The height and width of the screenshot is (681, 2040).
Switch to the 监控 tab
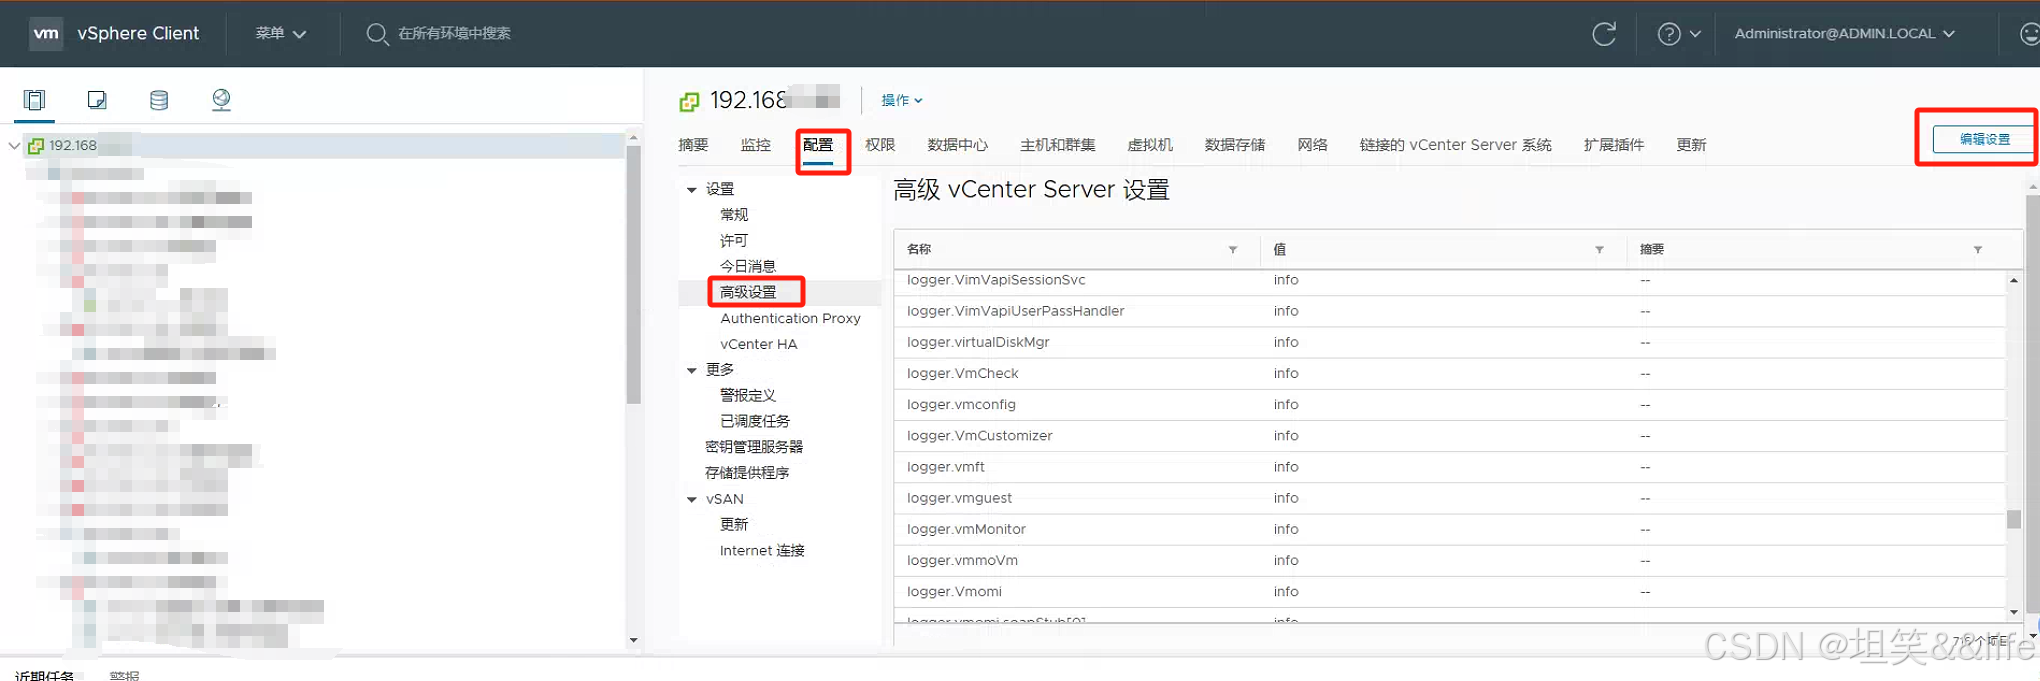coord(756,145)
